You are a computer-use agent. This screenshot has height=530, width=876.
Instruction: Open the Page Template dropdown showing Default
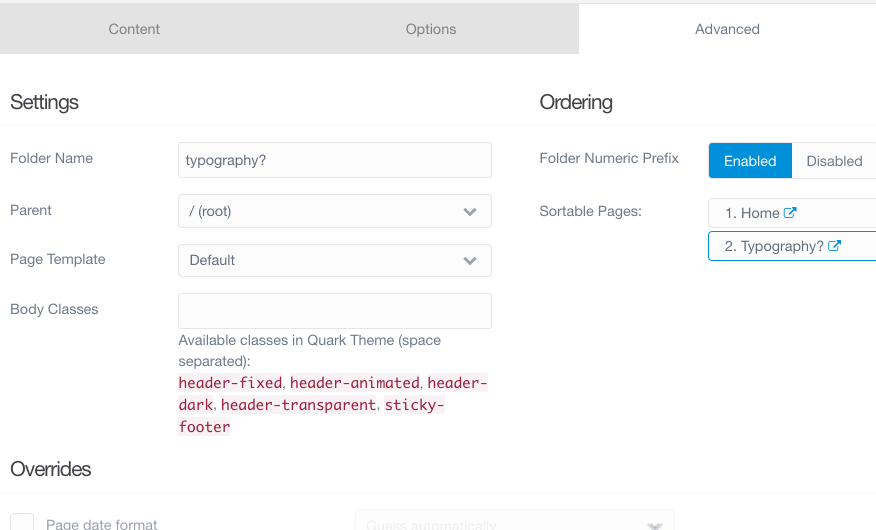tap(335, 260)
